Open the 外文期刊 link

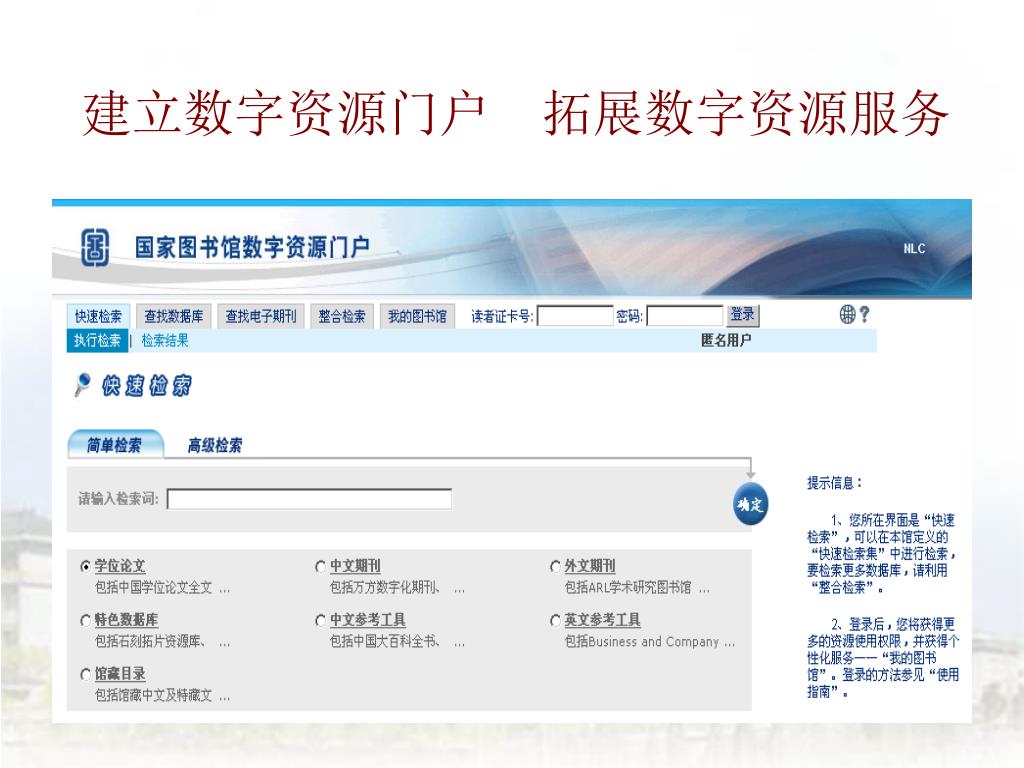pos(590,566)
